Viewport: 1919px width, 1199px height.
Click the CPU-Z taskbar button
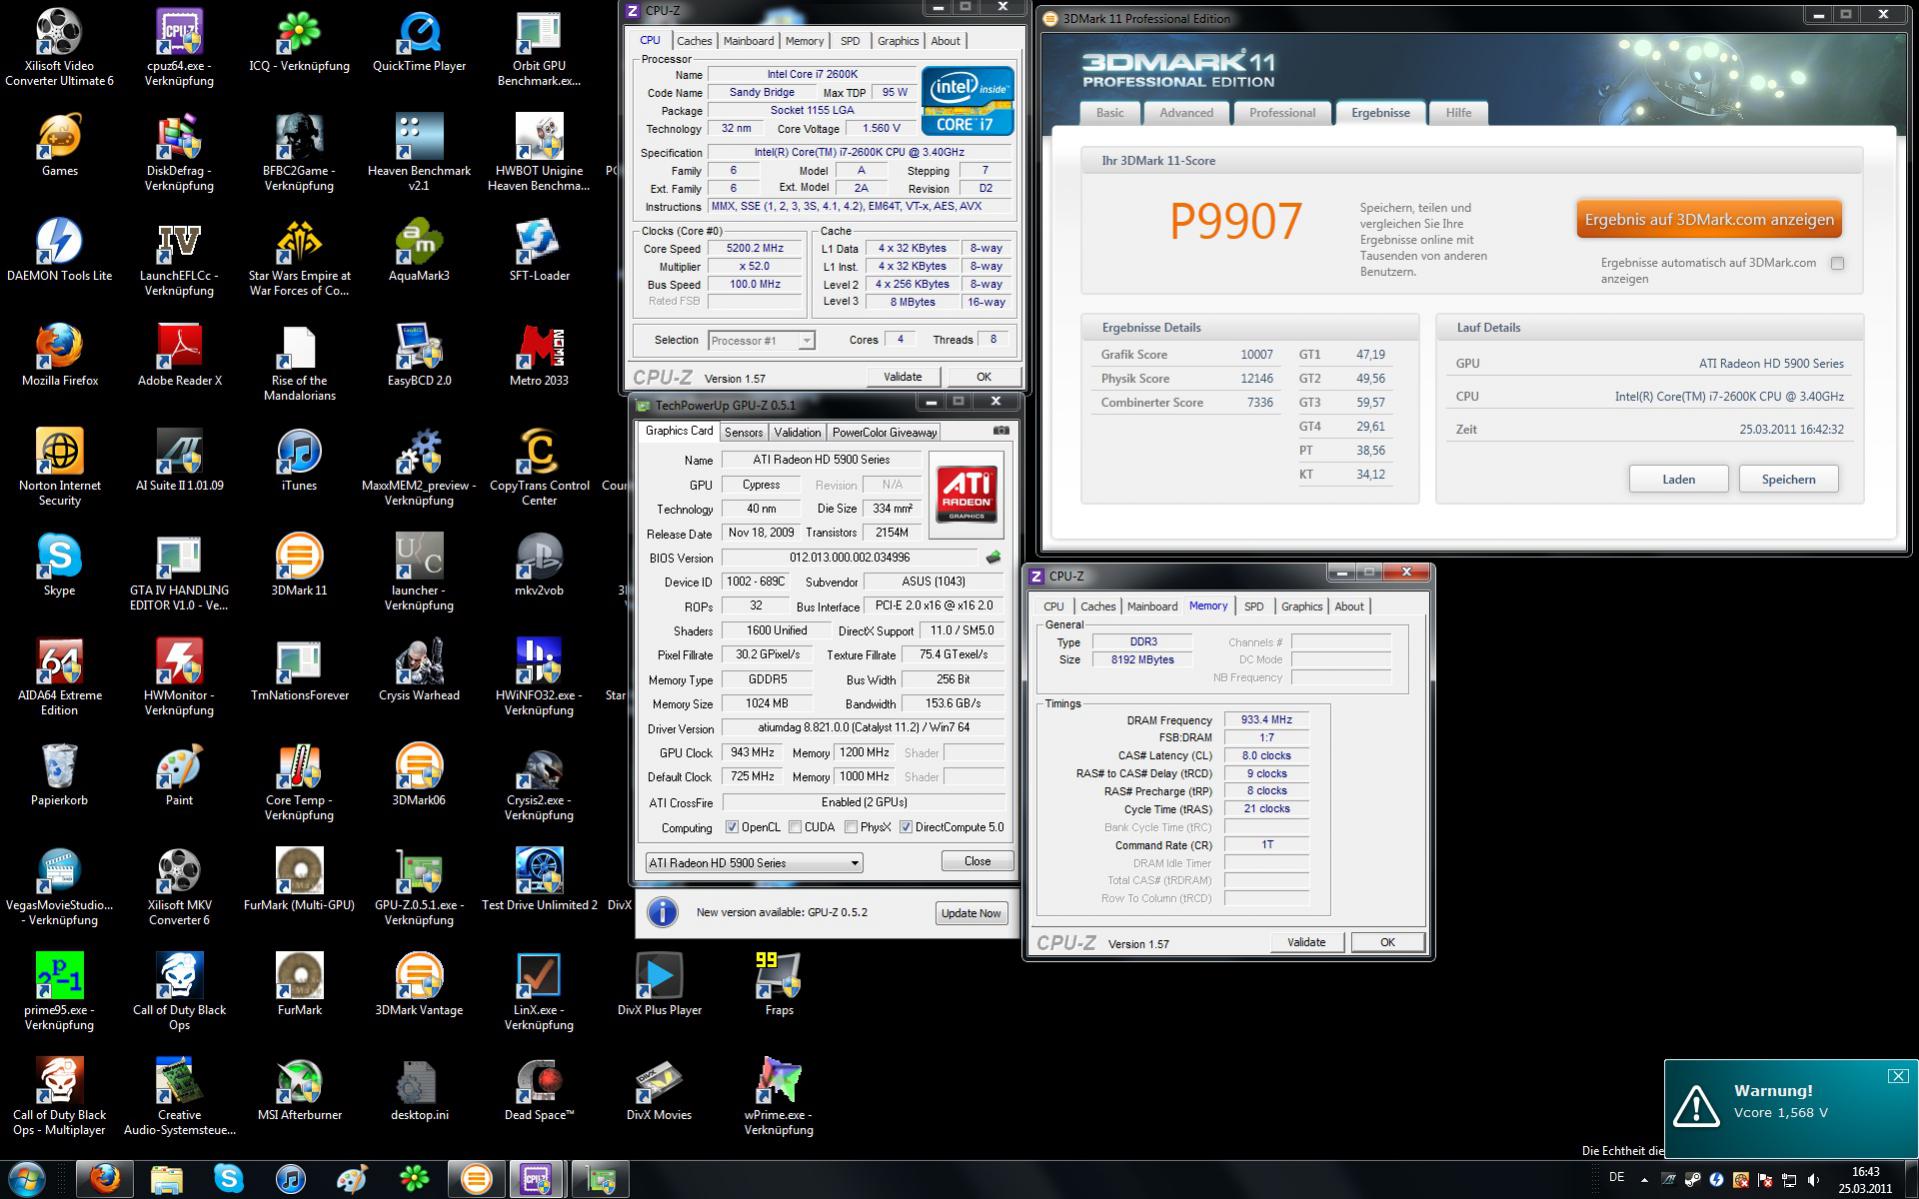(x=537, y=1179)
